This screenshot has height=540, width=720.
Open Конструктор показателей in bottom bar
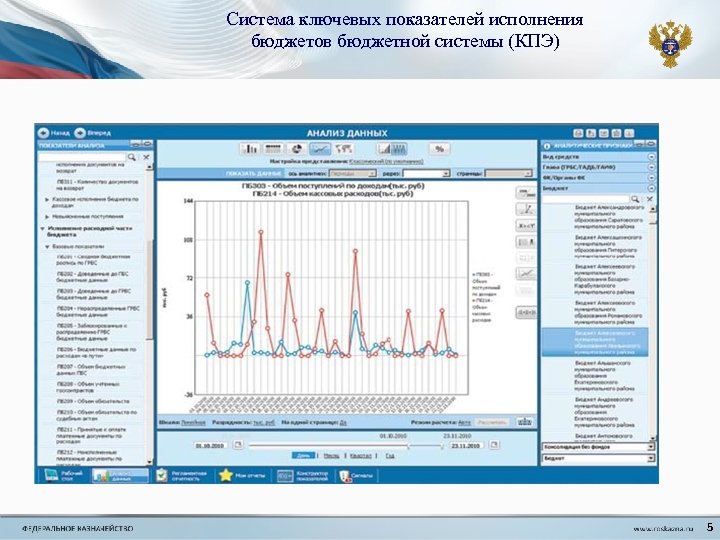[303, 476]
